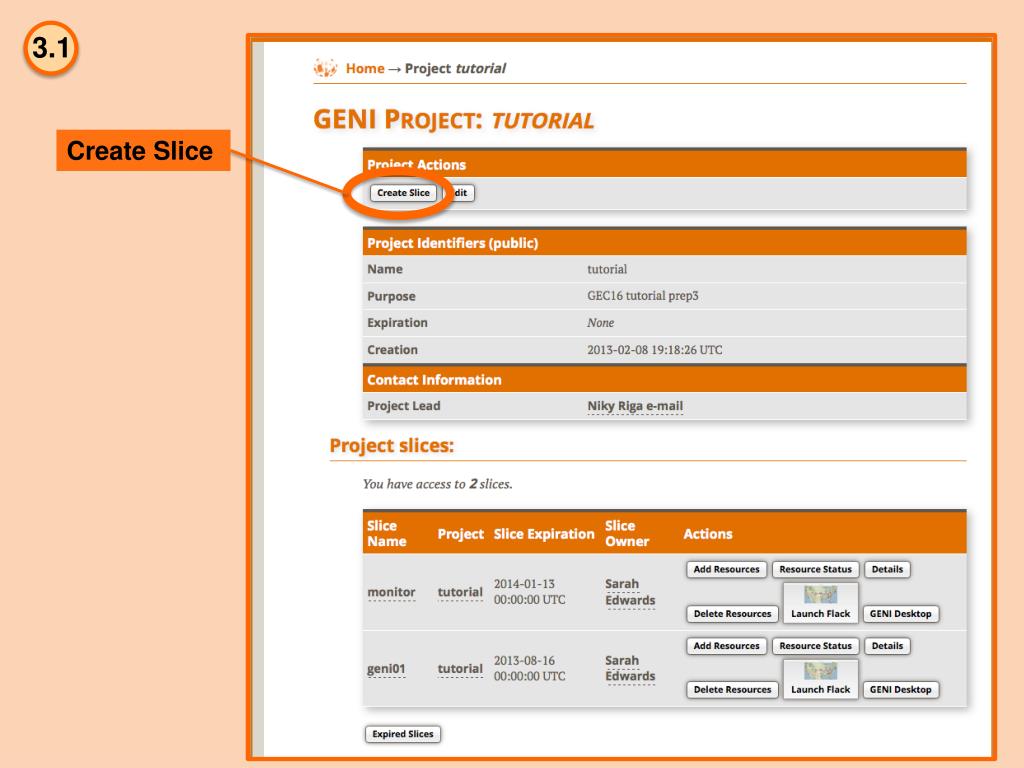Add Resources to the monitor slice
The width and height of the screenshot is (1024, 768).
click(726, 569)
